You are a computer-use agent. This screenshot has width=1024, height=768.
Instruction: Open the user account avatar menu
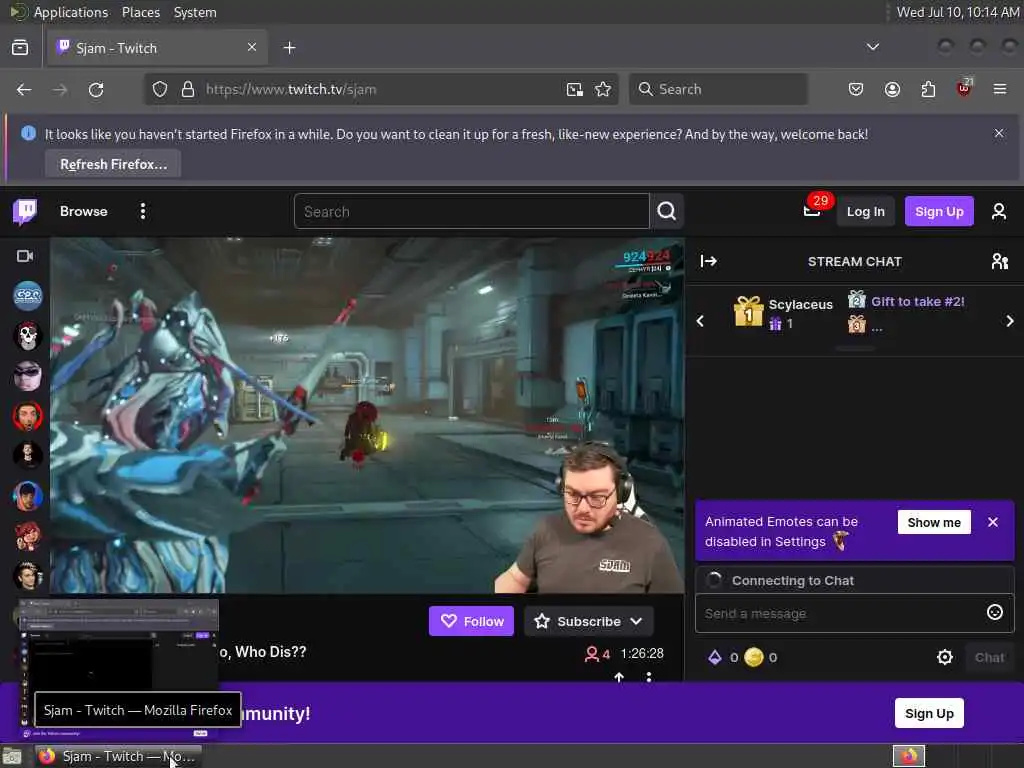tap(999, 211)
